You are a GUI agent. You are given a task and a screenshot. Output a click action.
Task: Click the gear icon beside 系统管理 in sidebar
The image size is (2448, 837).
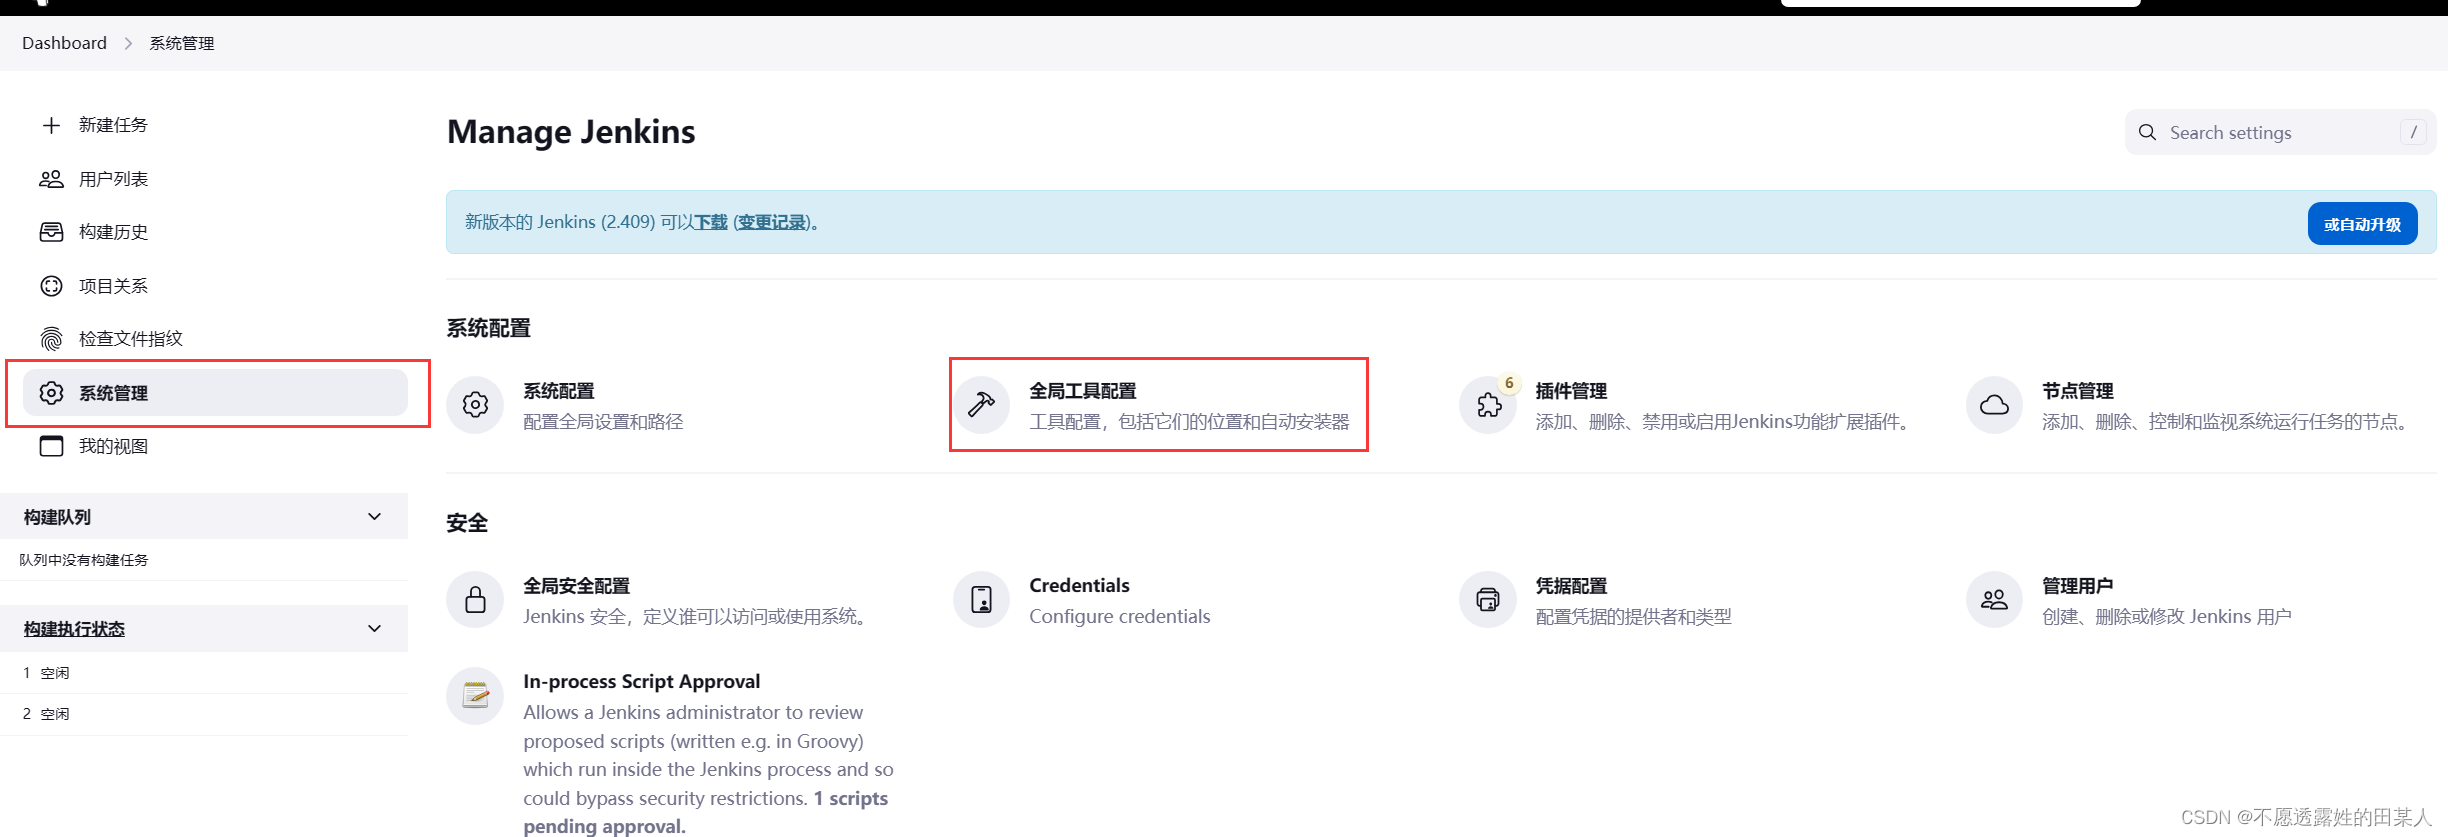click(51, 393)
